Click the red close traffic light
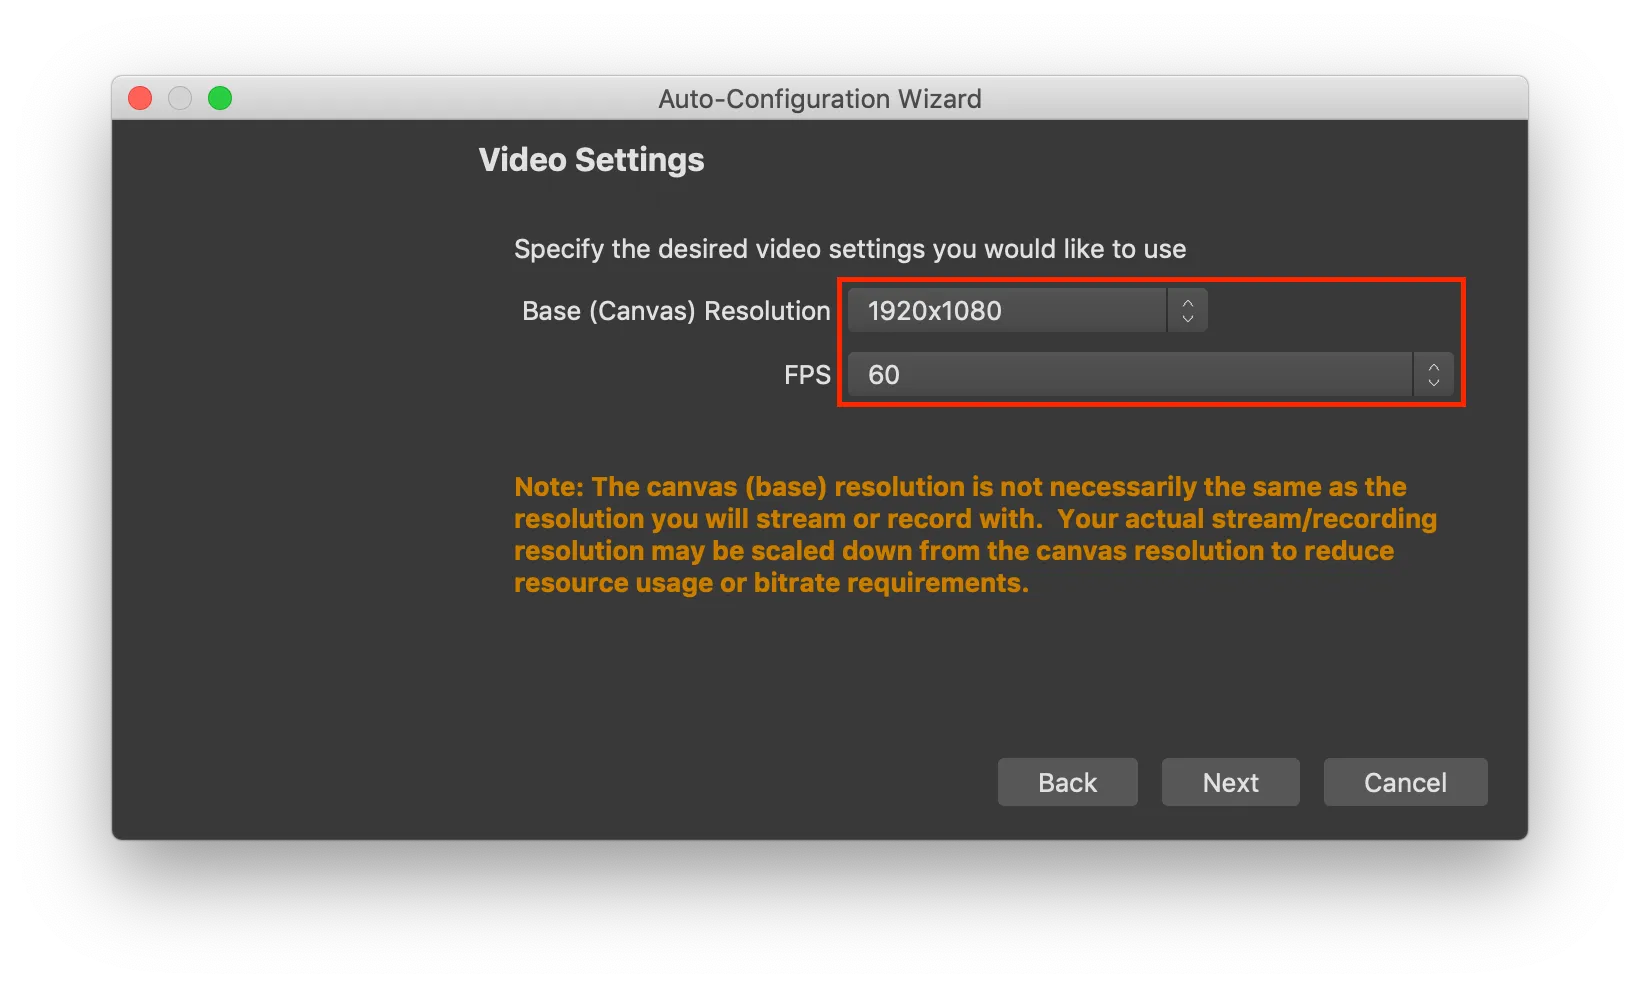This screenshot has width=1640, height=988. 140,98
